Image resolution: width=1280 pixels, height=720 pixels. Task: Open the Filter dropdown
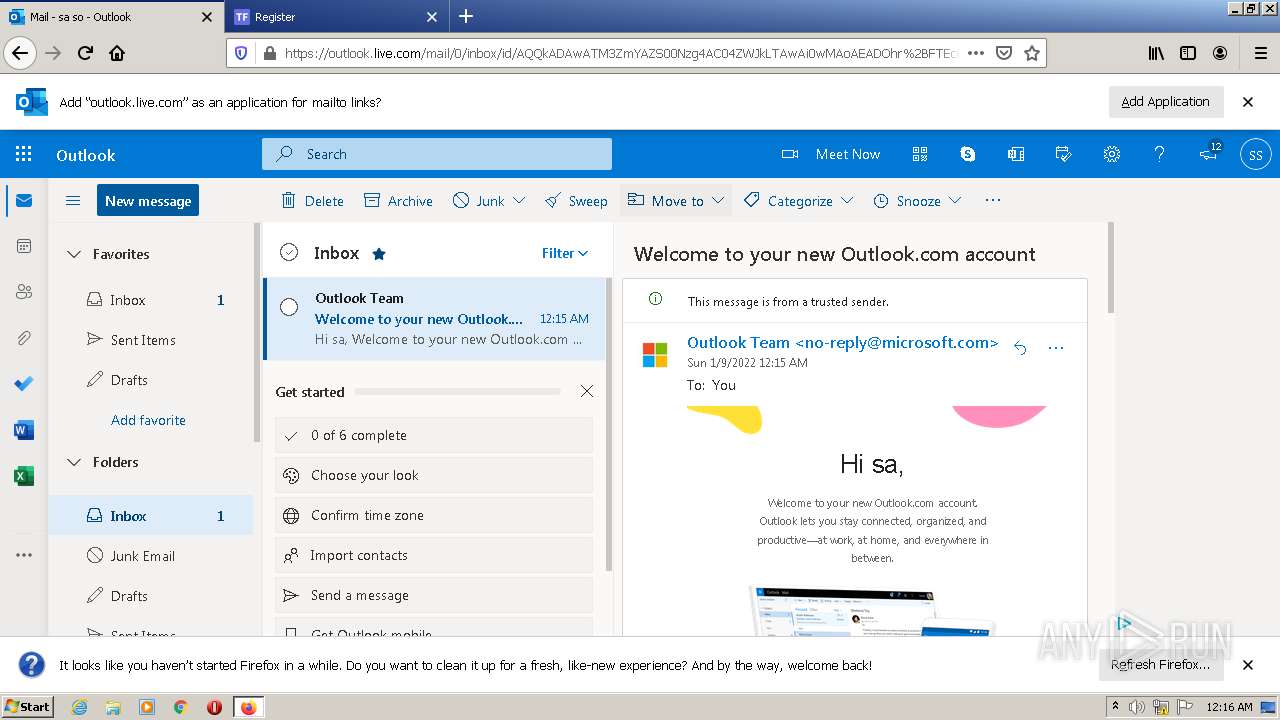click(565, 253)
